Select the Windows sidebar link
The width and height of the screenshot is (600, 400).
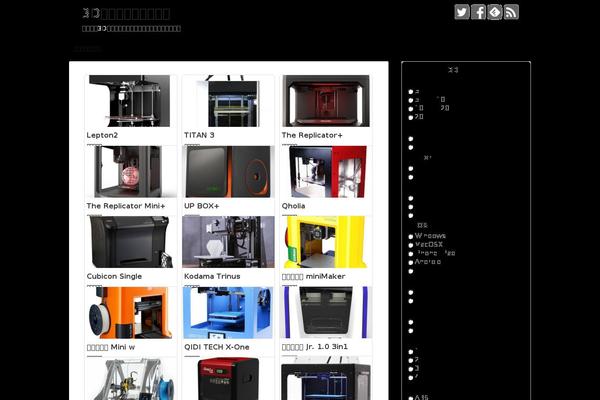tap(430, 236)
